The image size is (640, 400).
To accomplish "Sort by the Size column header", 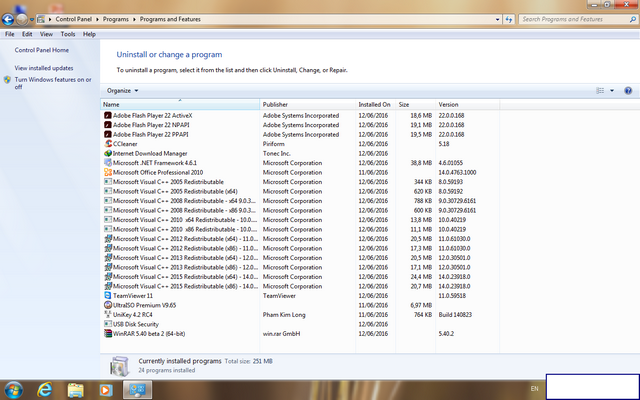I will pyautogui.click(x=415, y=104).
